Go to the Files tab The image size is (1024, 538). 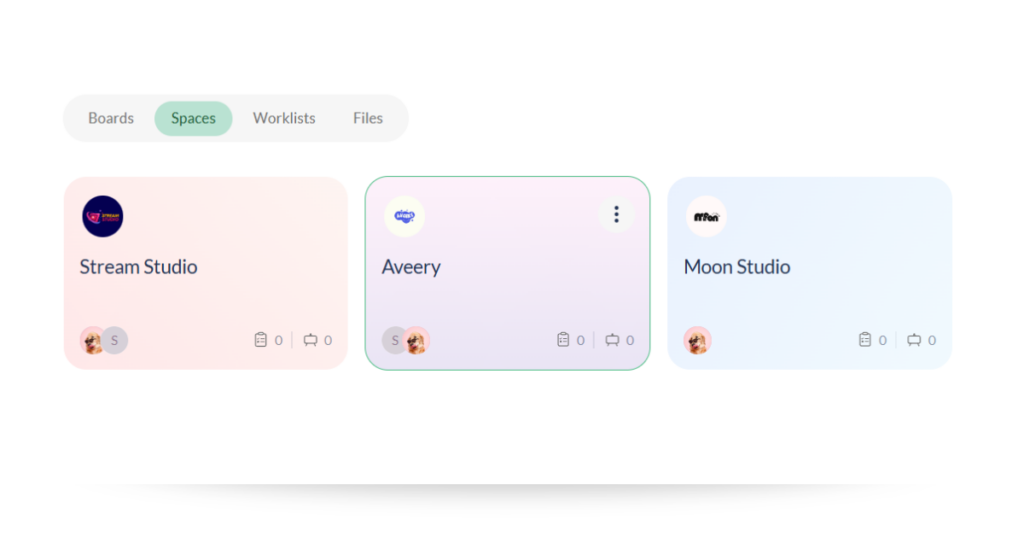pos(368,118)
